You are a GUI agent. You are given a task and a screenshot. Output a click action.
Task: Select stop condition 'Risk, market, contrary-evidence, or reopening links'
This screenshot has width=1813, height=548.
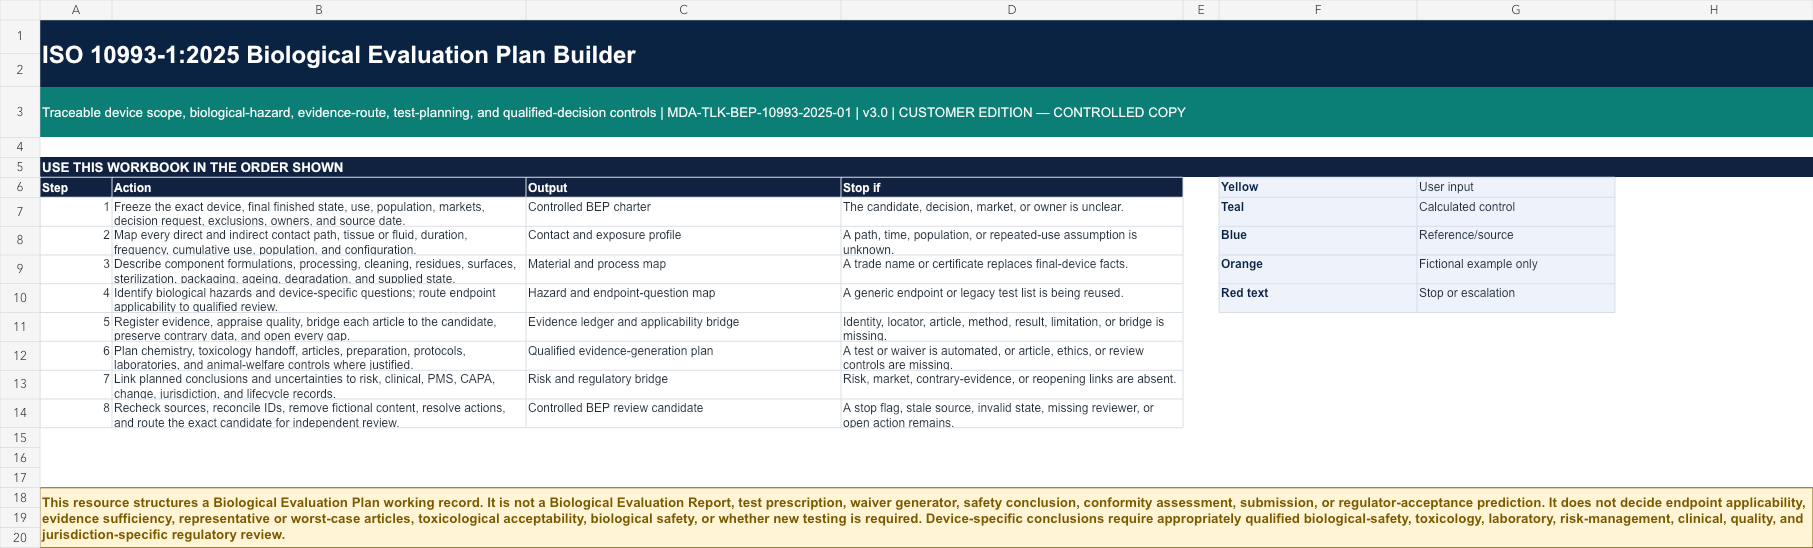[1011, 384]
